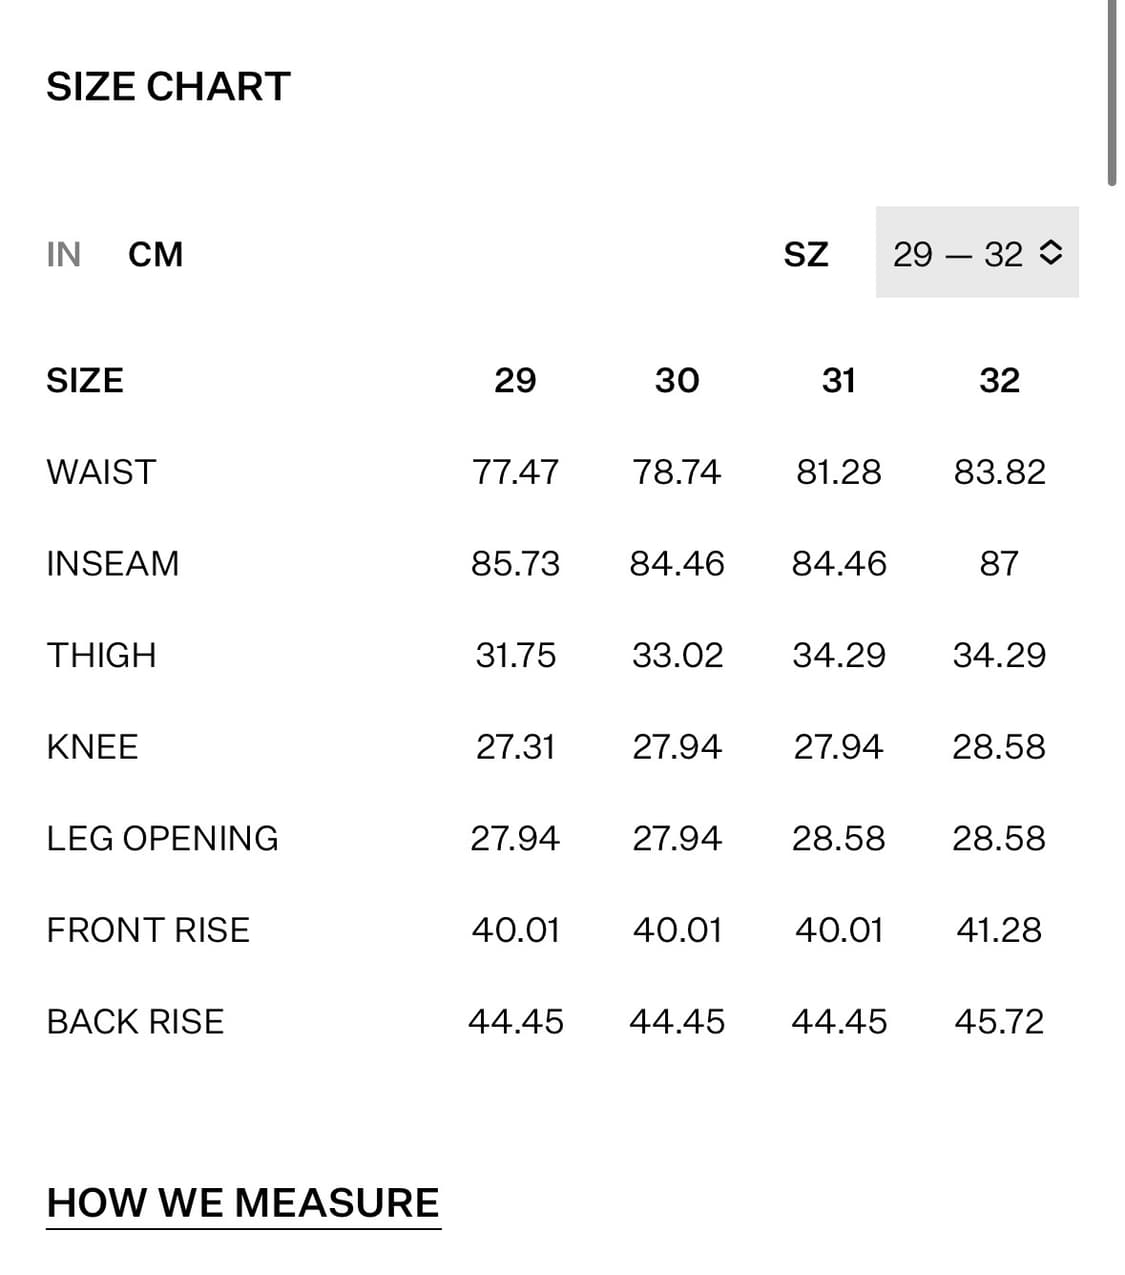1125x1275 pixels.
Task: Select the size 32 column header
Action: point(999,380)
